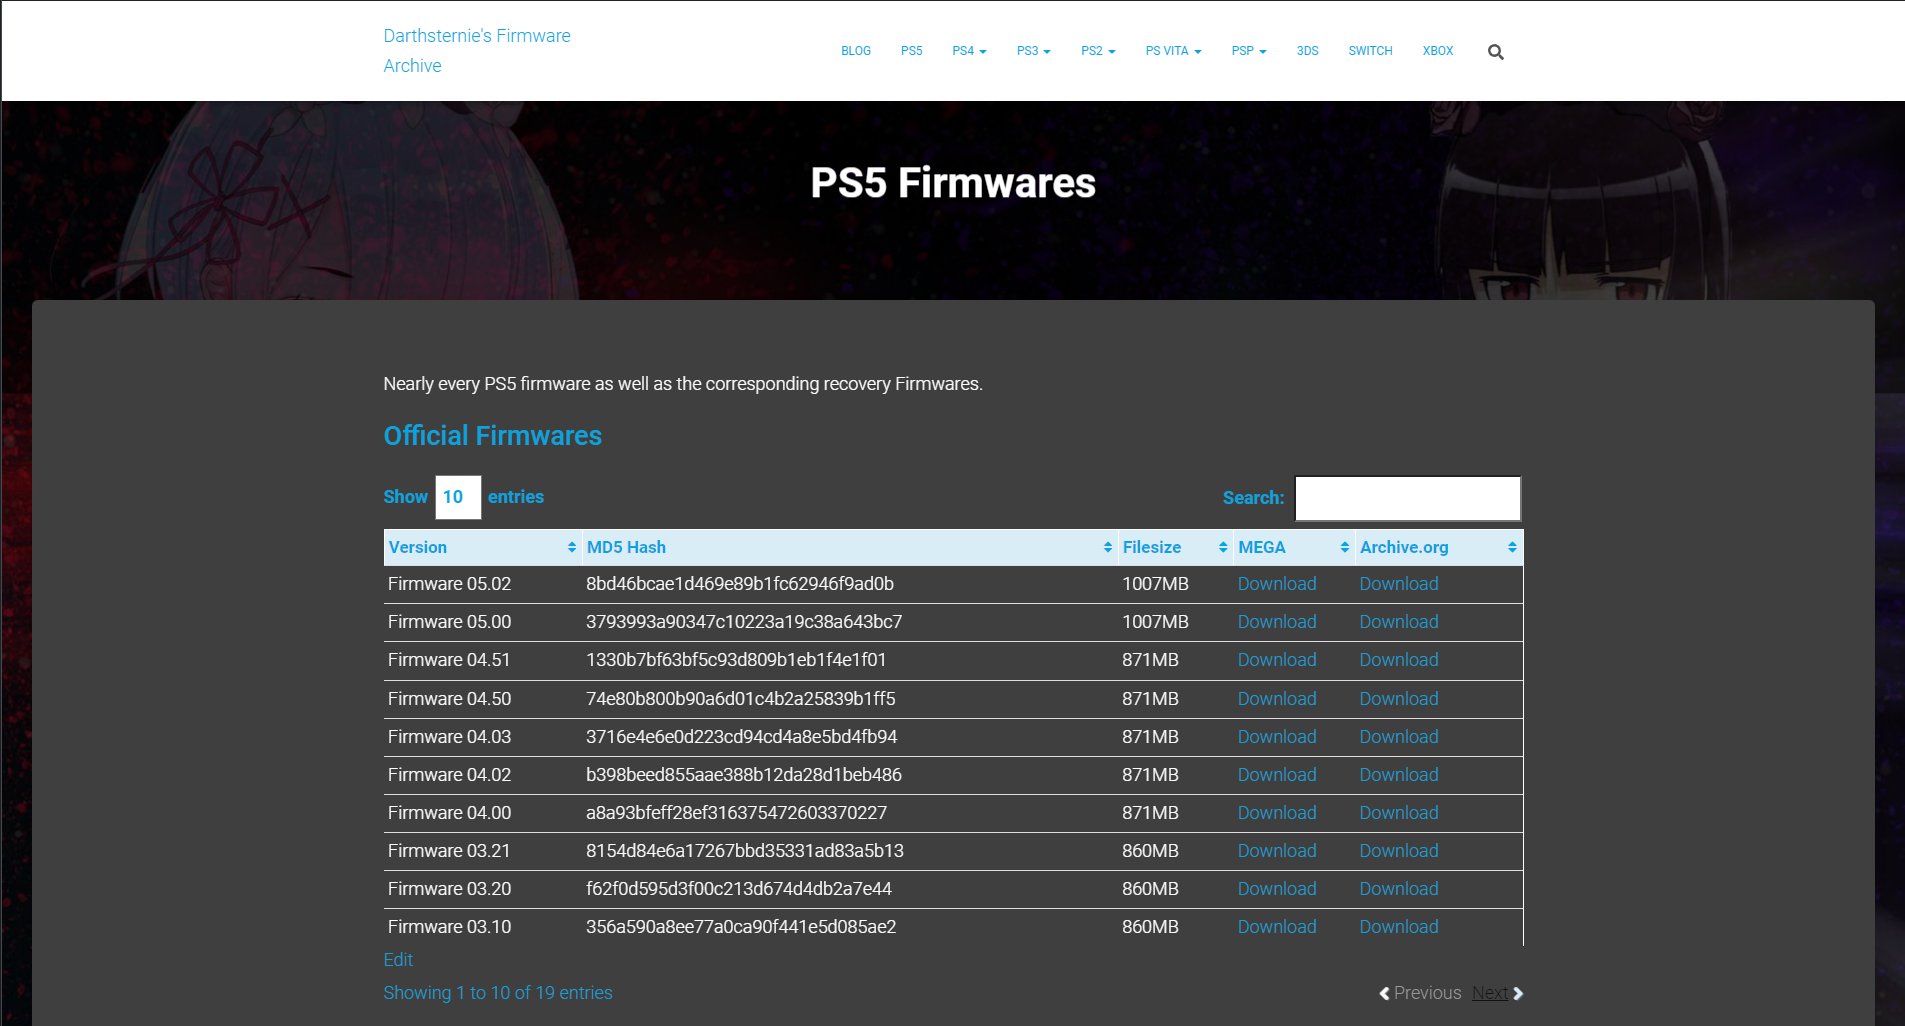This screenshot has width=1905, height=1026.
Task: Download Firmware 04.50 from MEGA
Action: 1277,699
